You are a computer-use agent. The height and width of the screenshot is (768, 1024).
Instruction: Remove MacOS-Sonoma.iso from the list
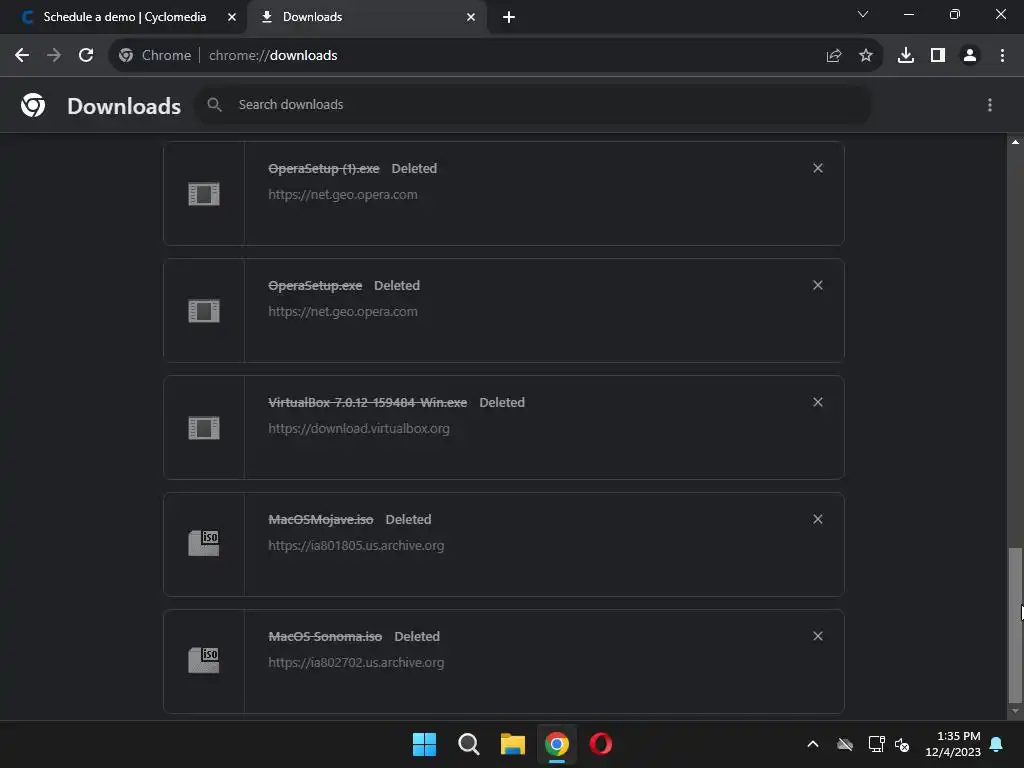818,636
